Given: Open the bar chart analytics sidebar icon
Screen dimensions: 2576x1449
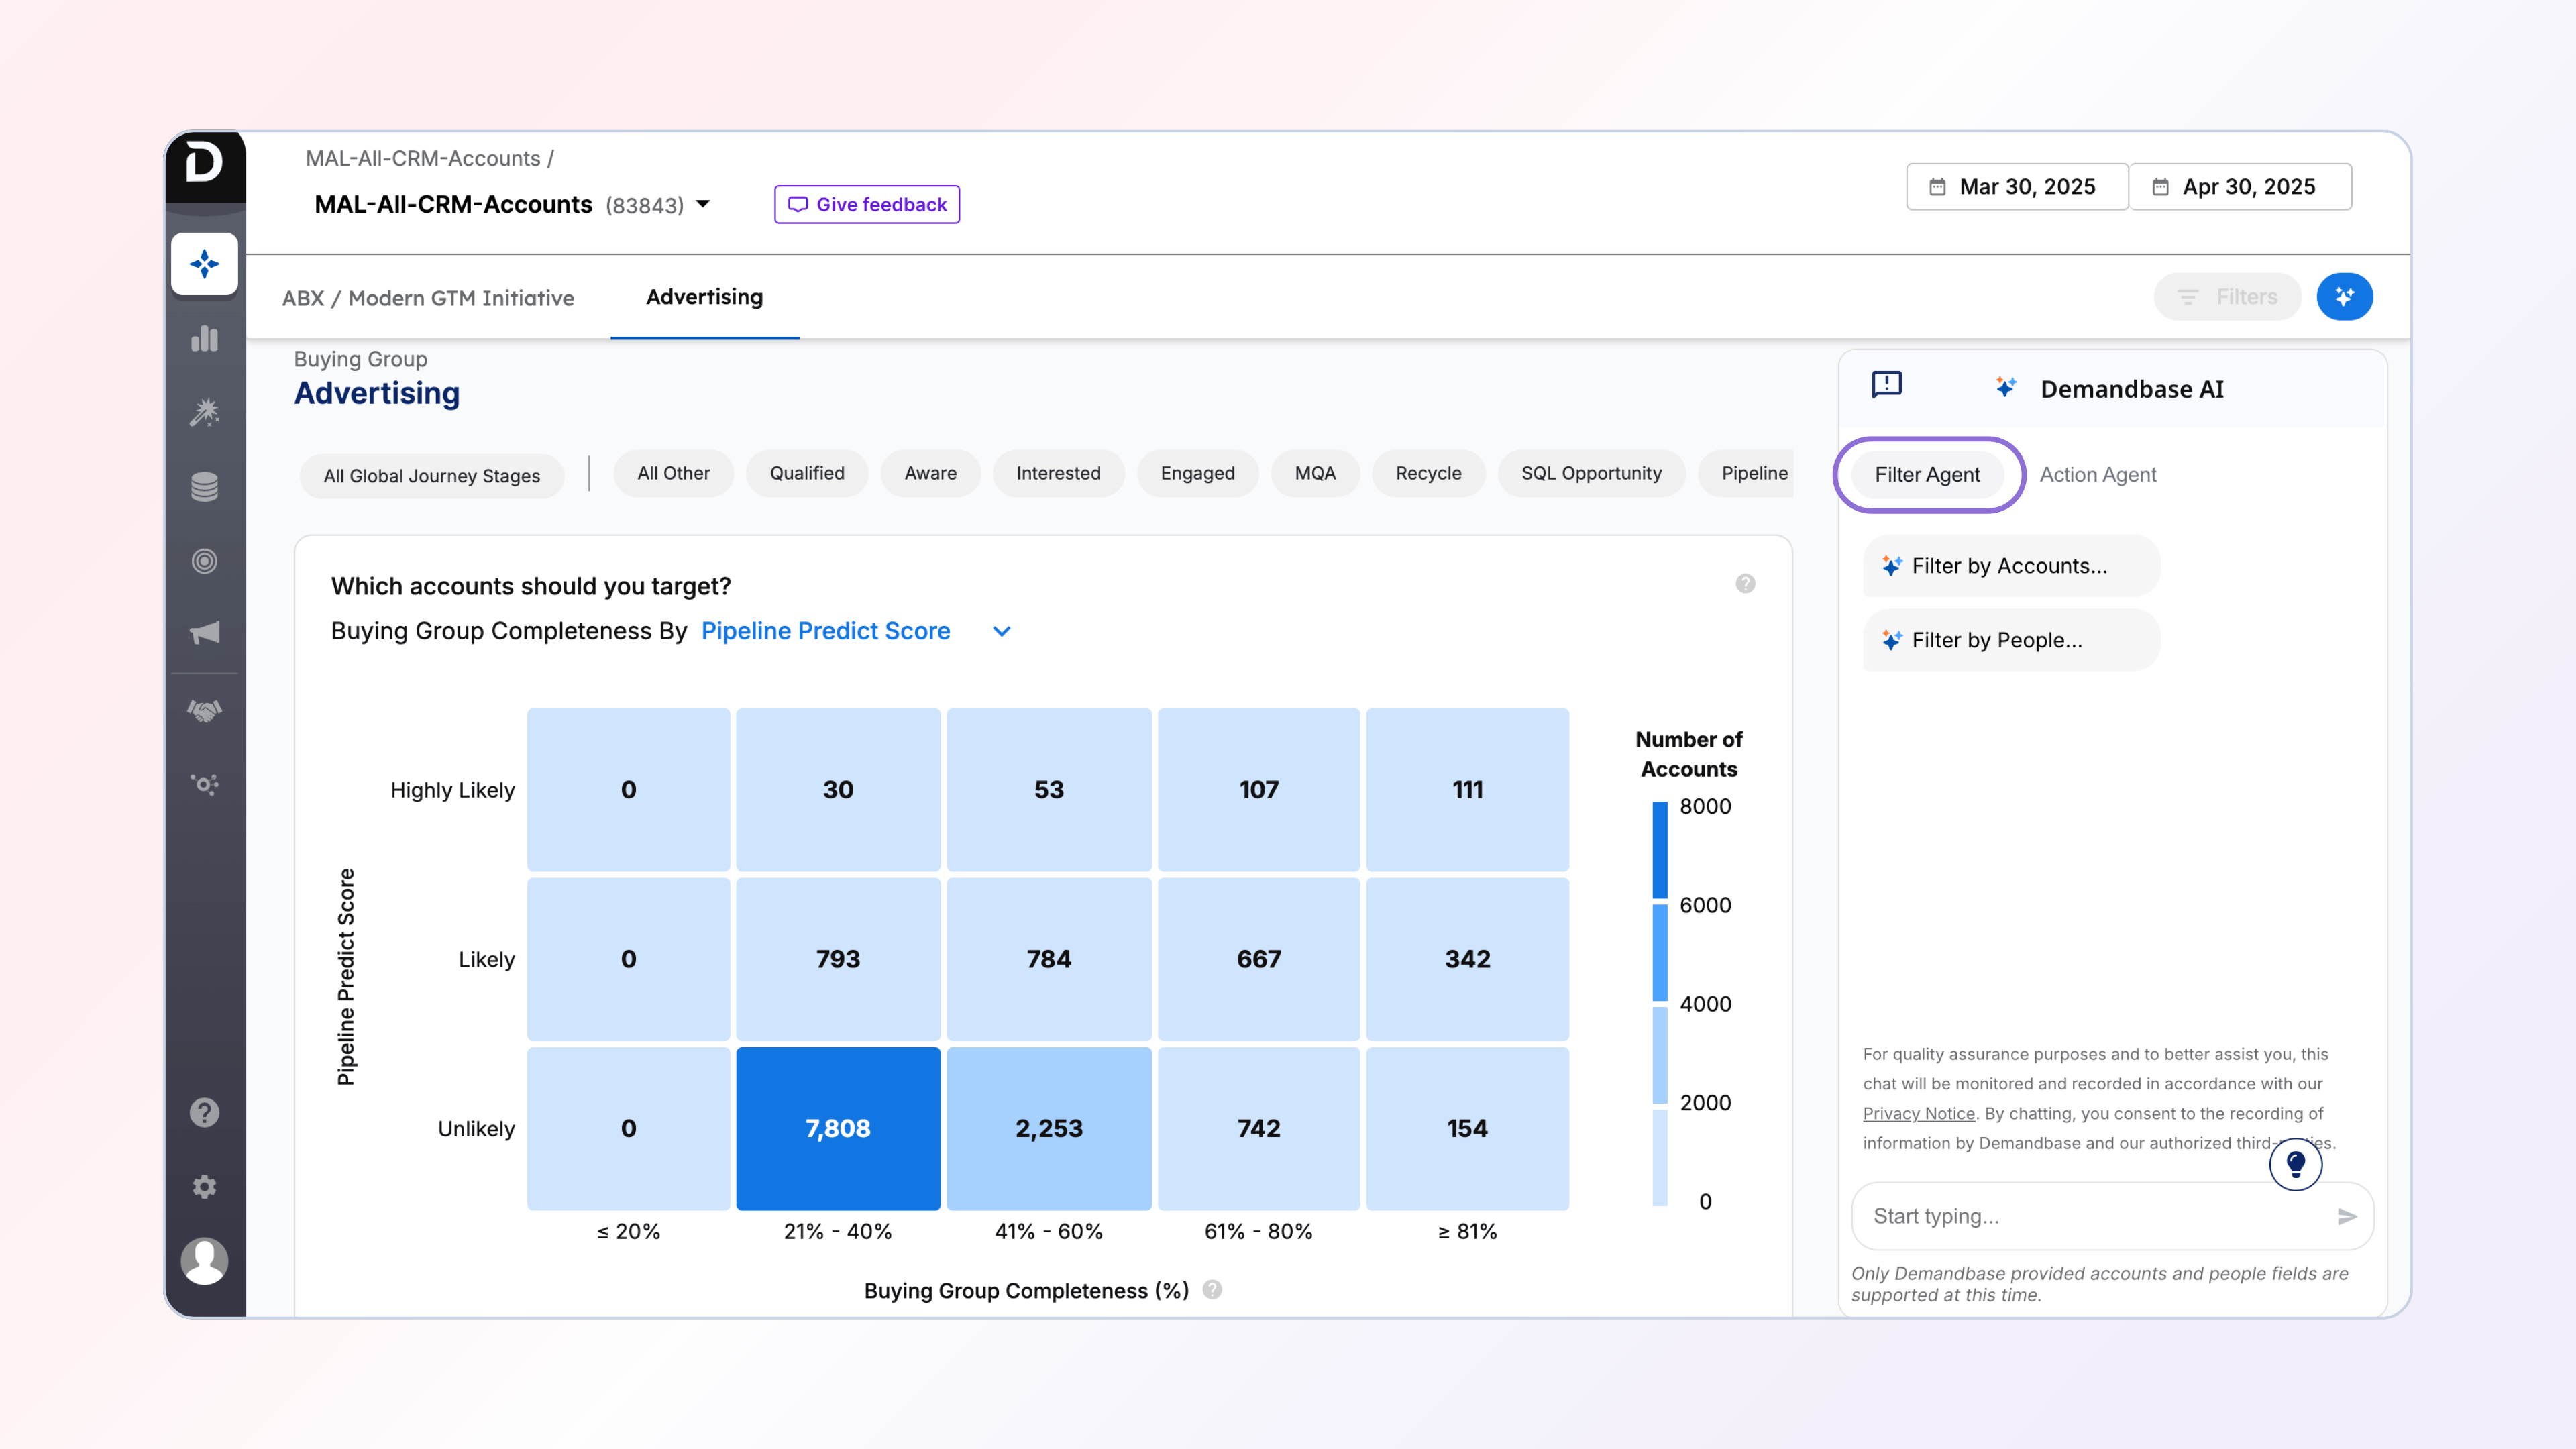Looking at the screenshot, I should click(204, 339).
